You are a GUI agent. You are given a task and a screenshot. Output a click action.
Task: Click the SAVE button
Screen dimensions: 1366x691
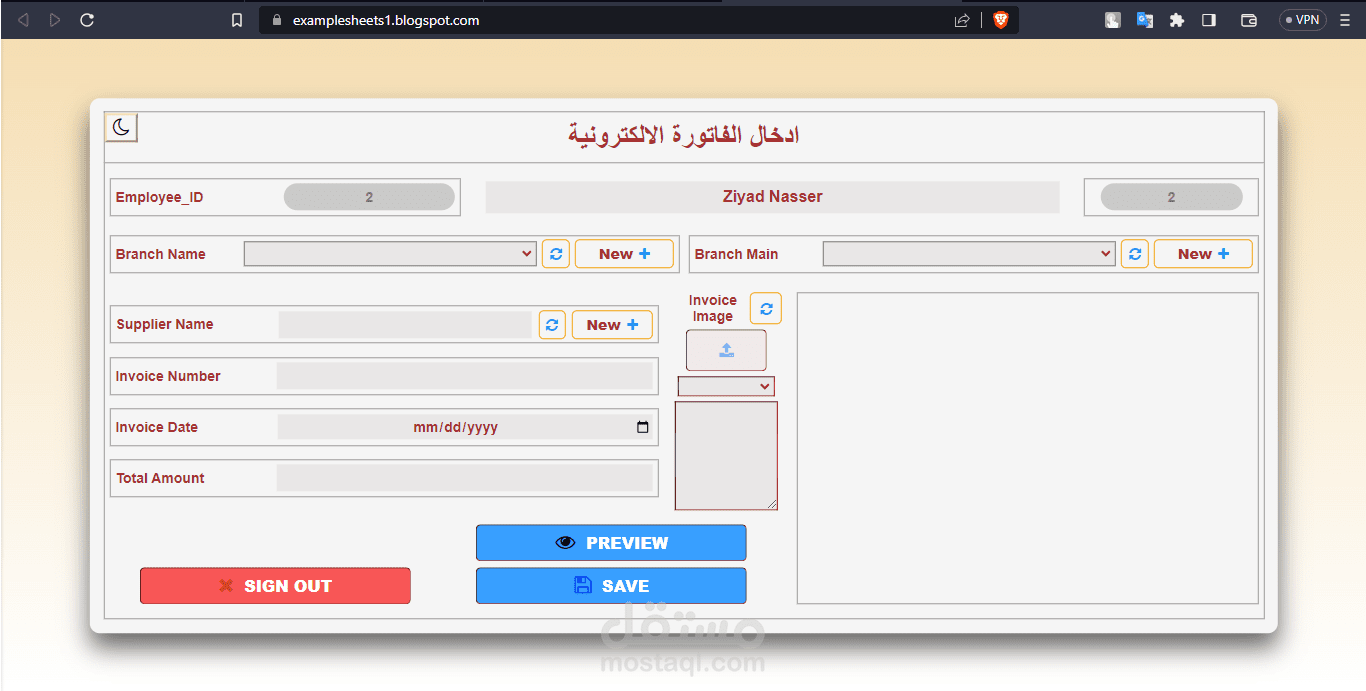coord(611,585)
